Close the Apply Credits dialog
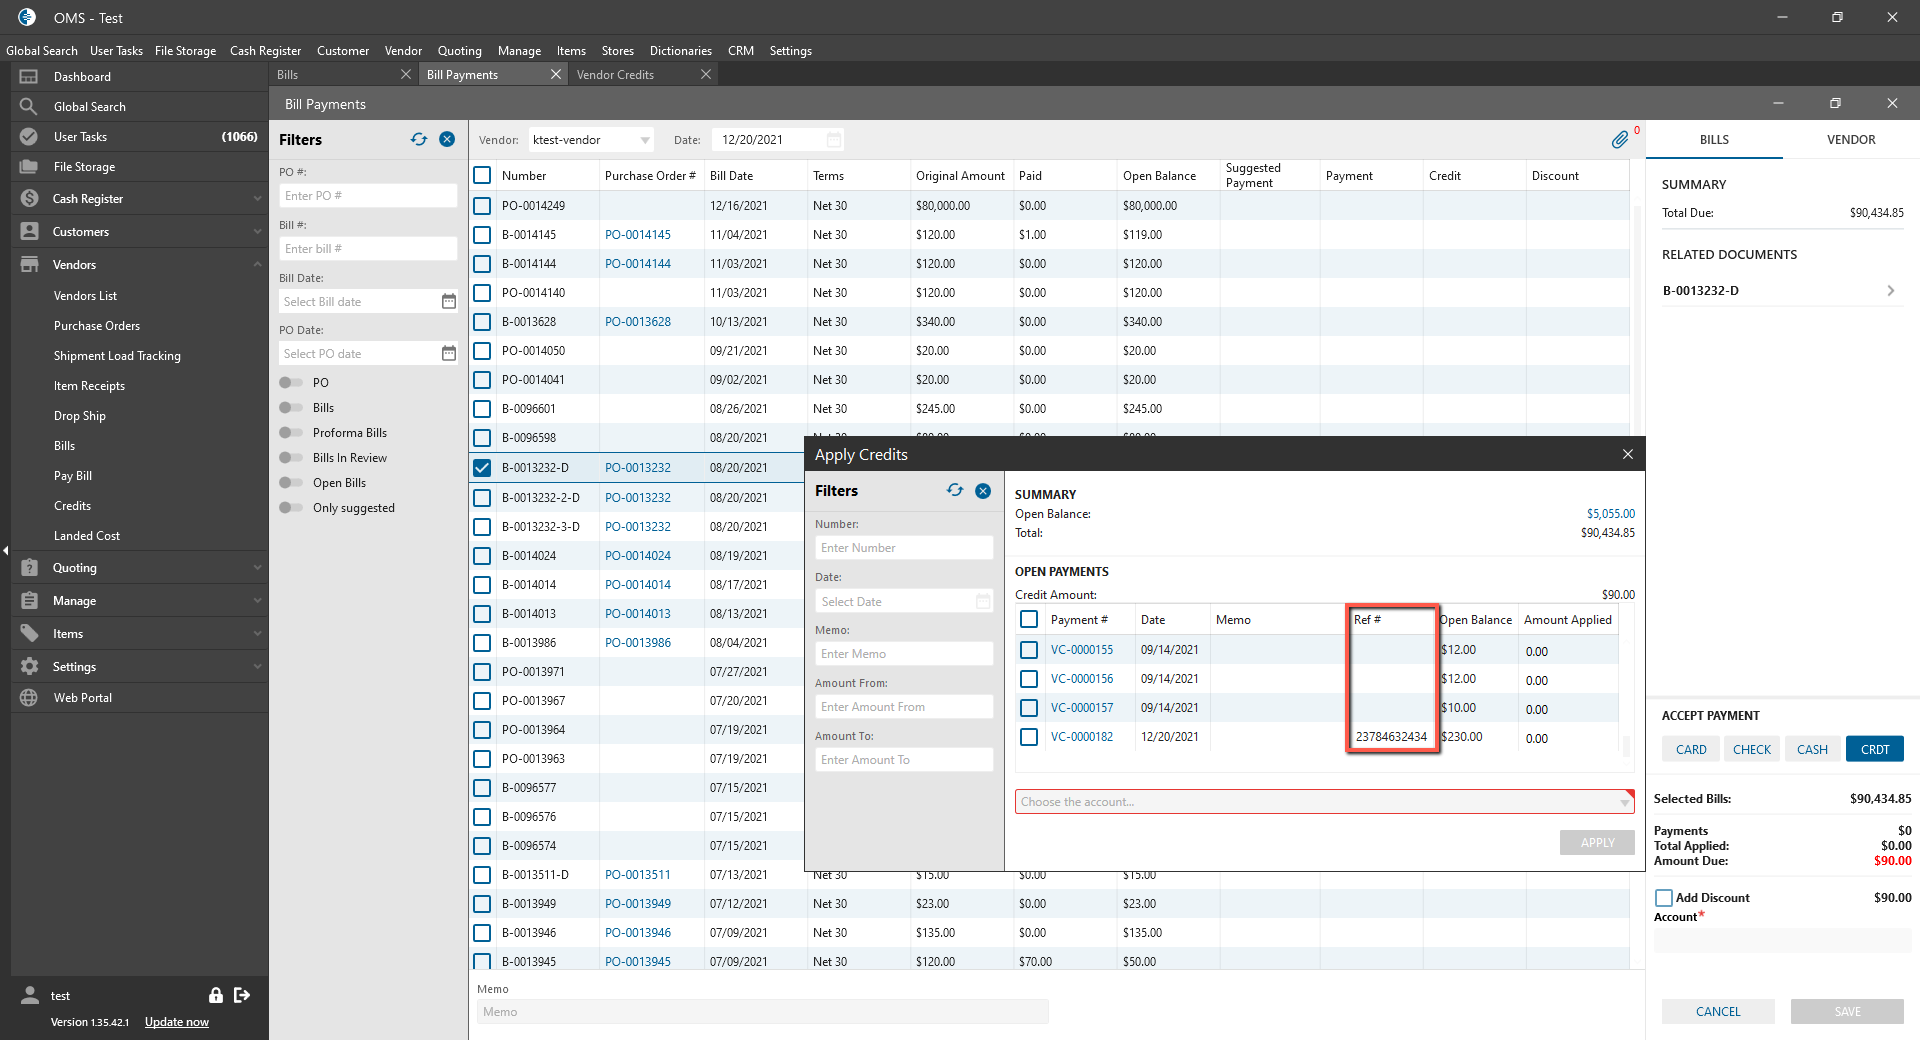This screenshot has width=1920, height=1040. 1627,455
